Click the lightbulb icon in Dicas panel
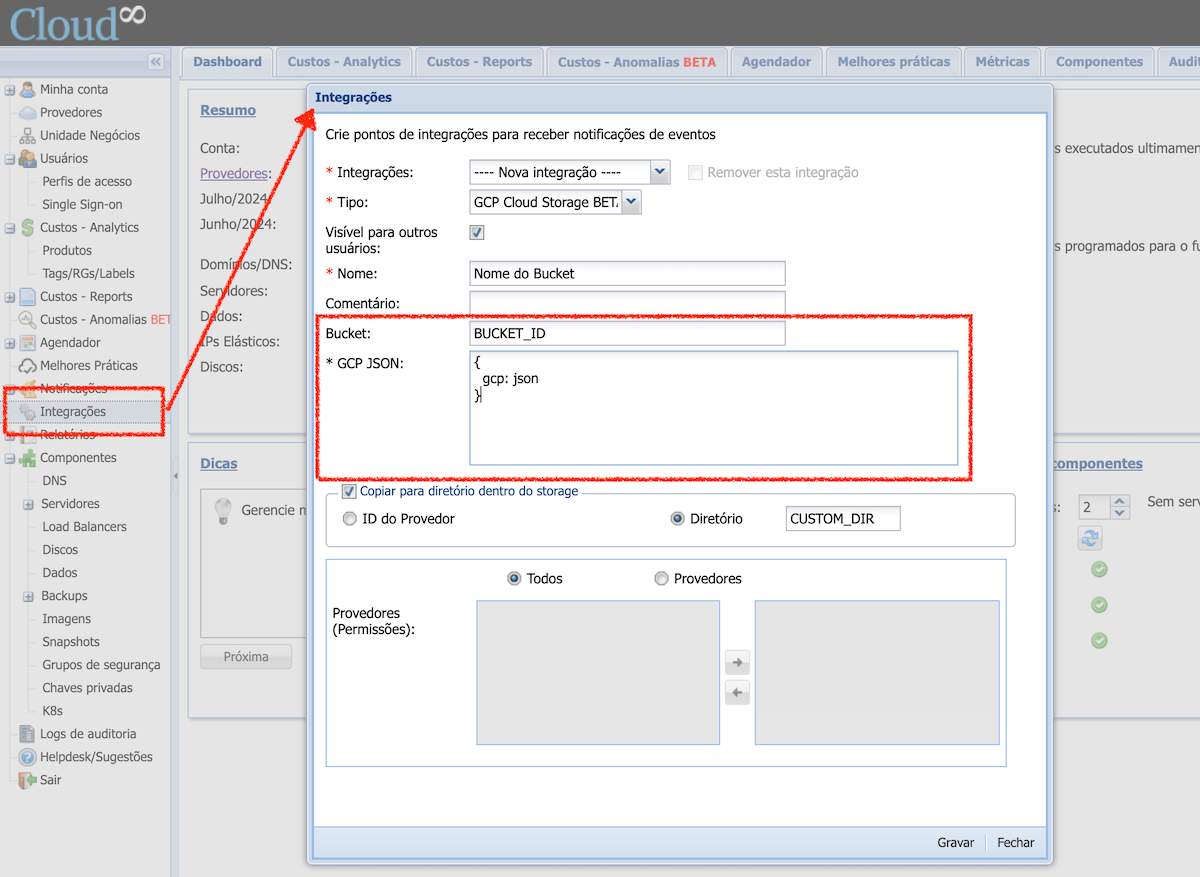 (224, 511)
